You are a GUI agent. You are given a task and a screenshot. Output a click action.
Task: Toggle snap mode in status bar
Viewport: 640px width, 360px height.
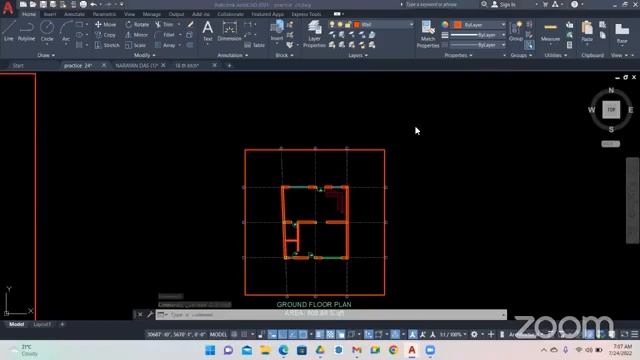tap(244, 334)
